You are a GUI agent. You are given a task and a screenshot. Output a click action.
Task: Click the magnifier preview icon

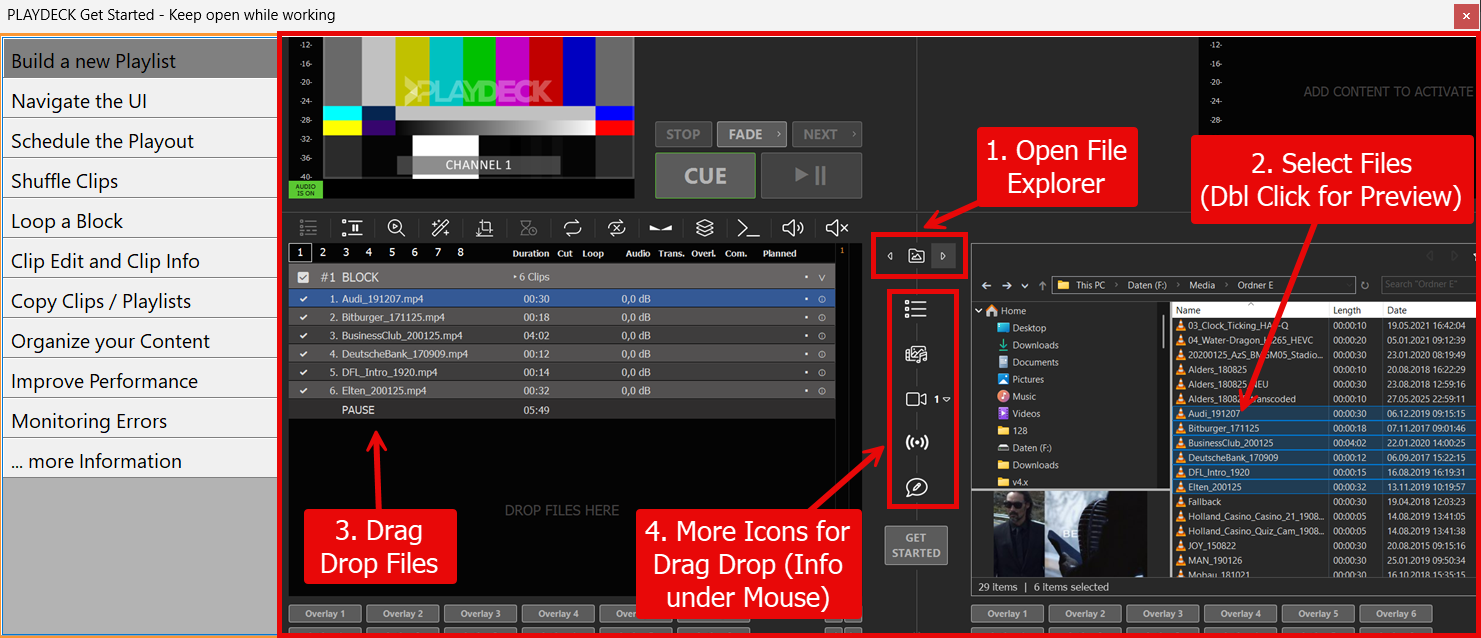[x=396, y=228]
